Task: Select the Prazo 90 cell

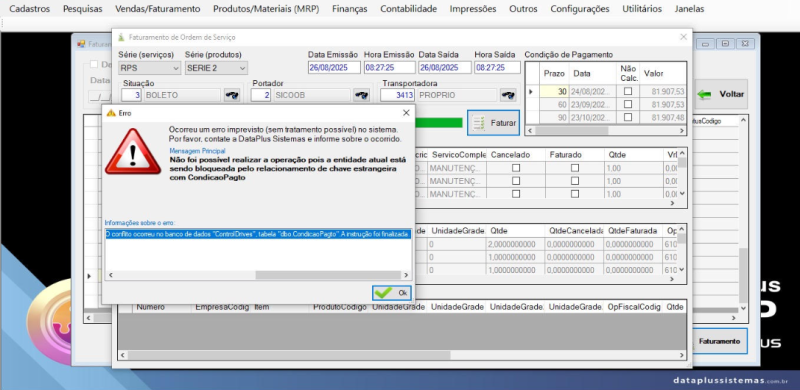Action: (x=554, y=117)
